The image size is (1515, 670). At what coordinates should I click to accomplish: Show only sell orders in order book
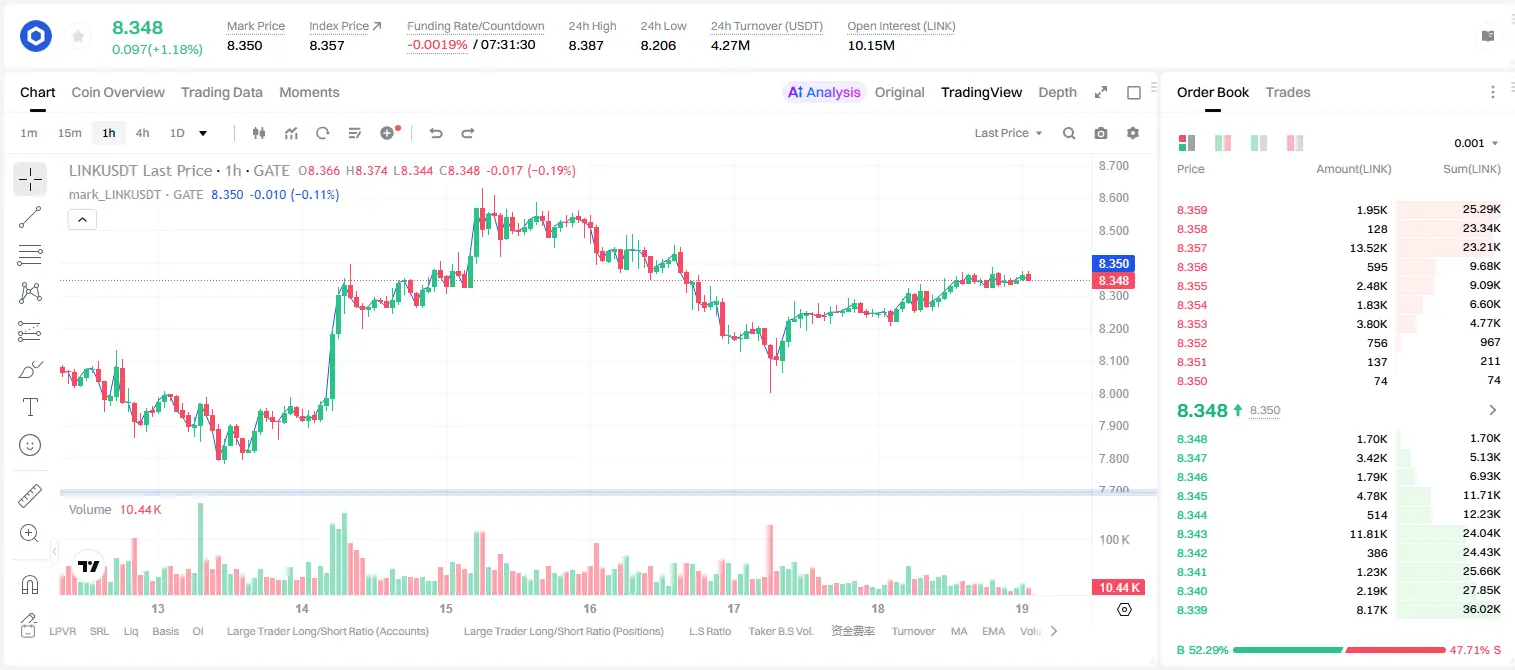tap(1292, 143)
